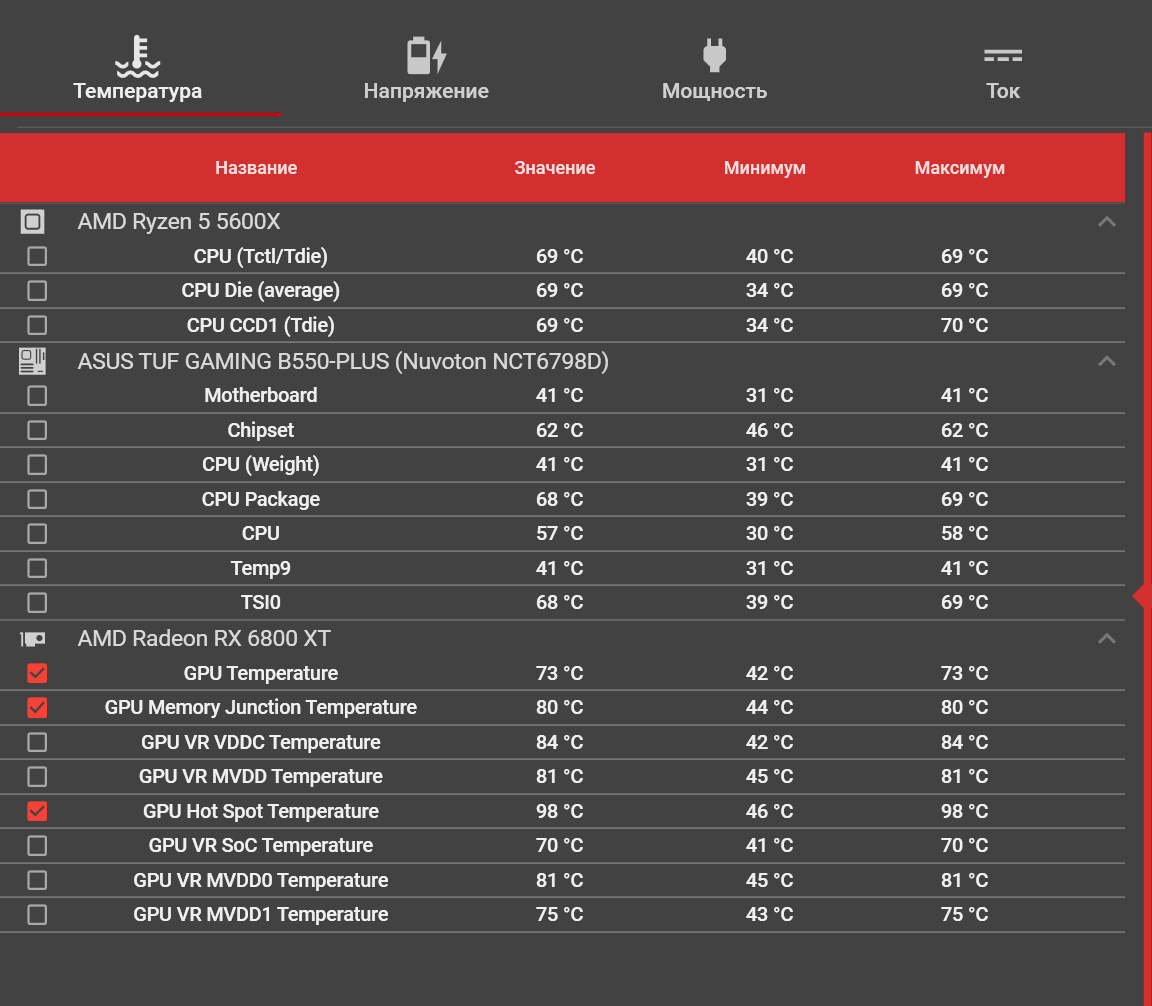Click the GPU Hot Spot Temperature label
1152x1006 pixels.
pyautogui.click(x=261, y=811)
